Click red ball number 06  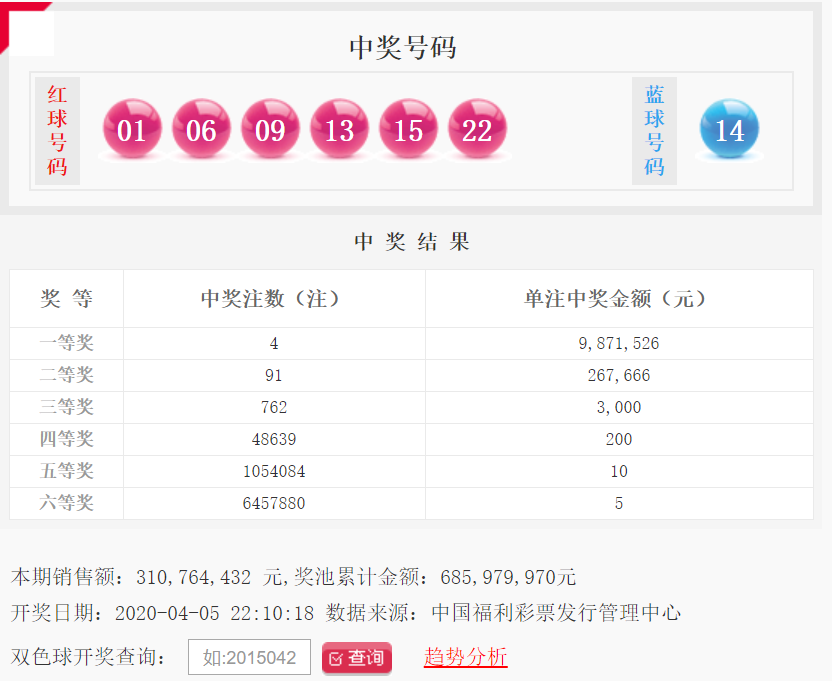pos(201,129)
